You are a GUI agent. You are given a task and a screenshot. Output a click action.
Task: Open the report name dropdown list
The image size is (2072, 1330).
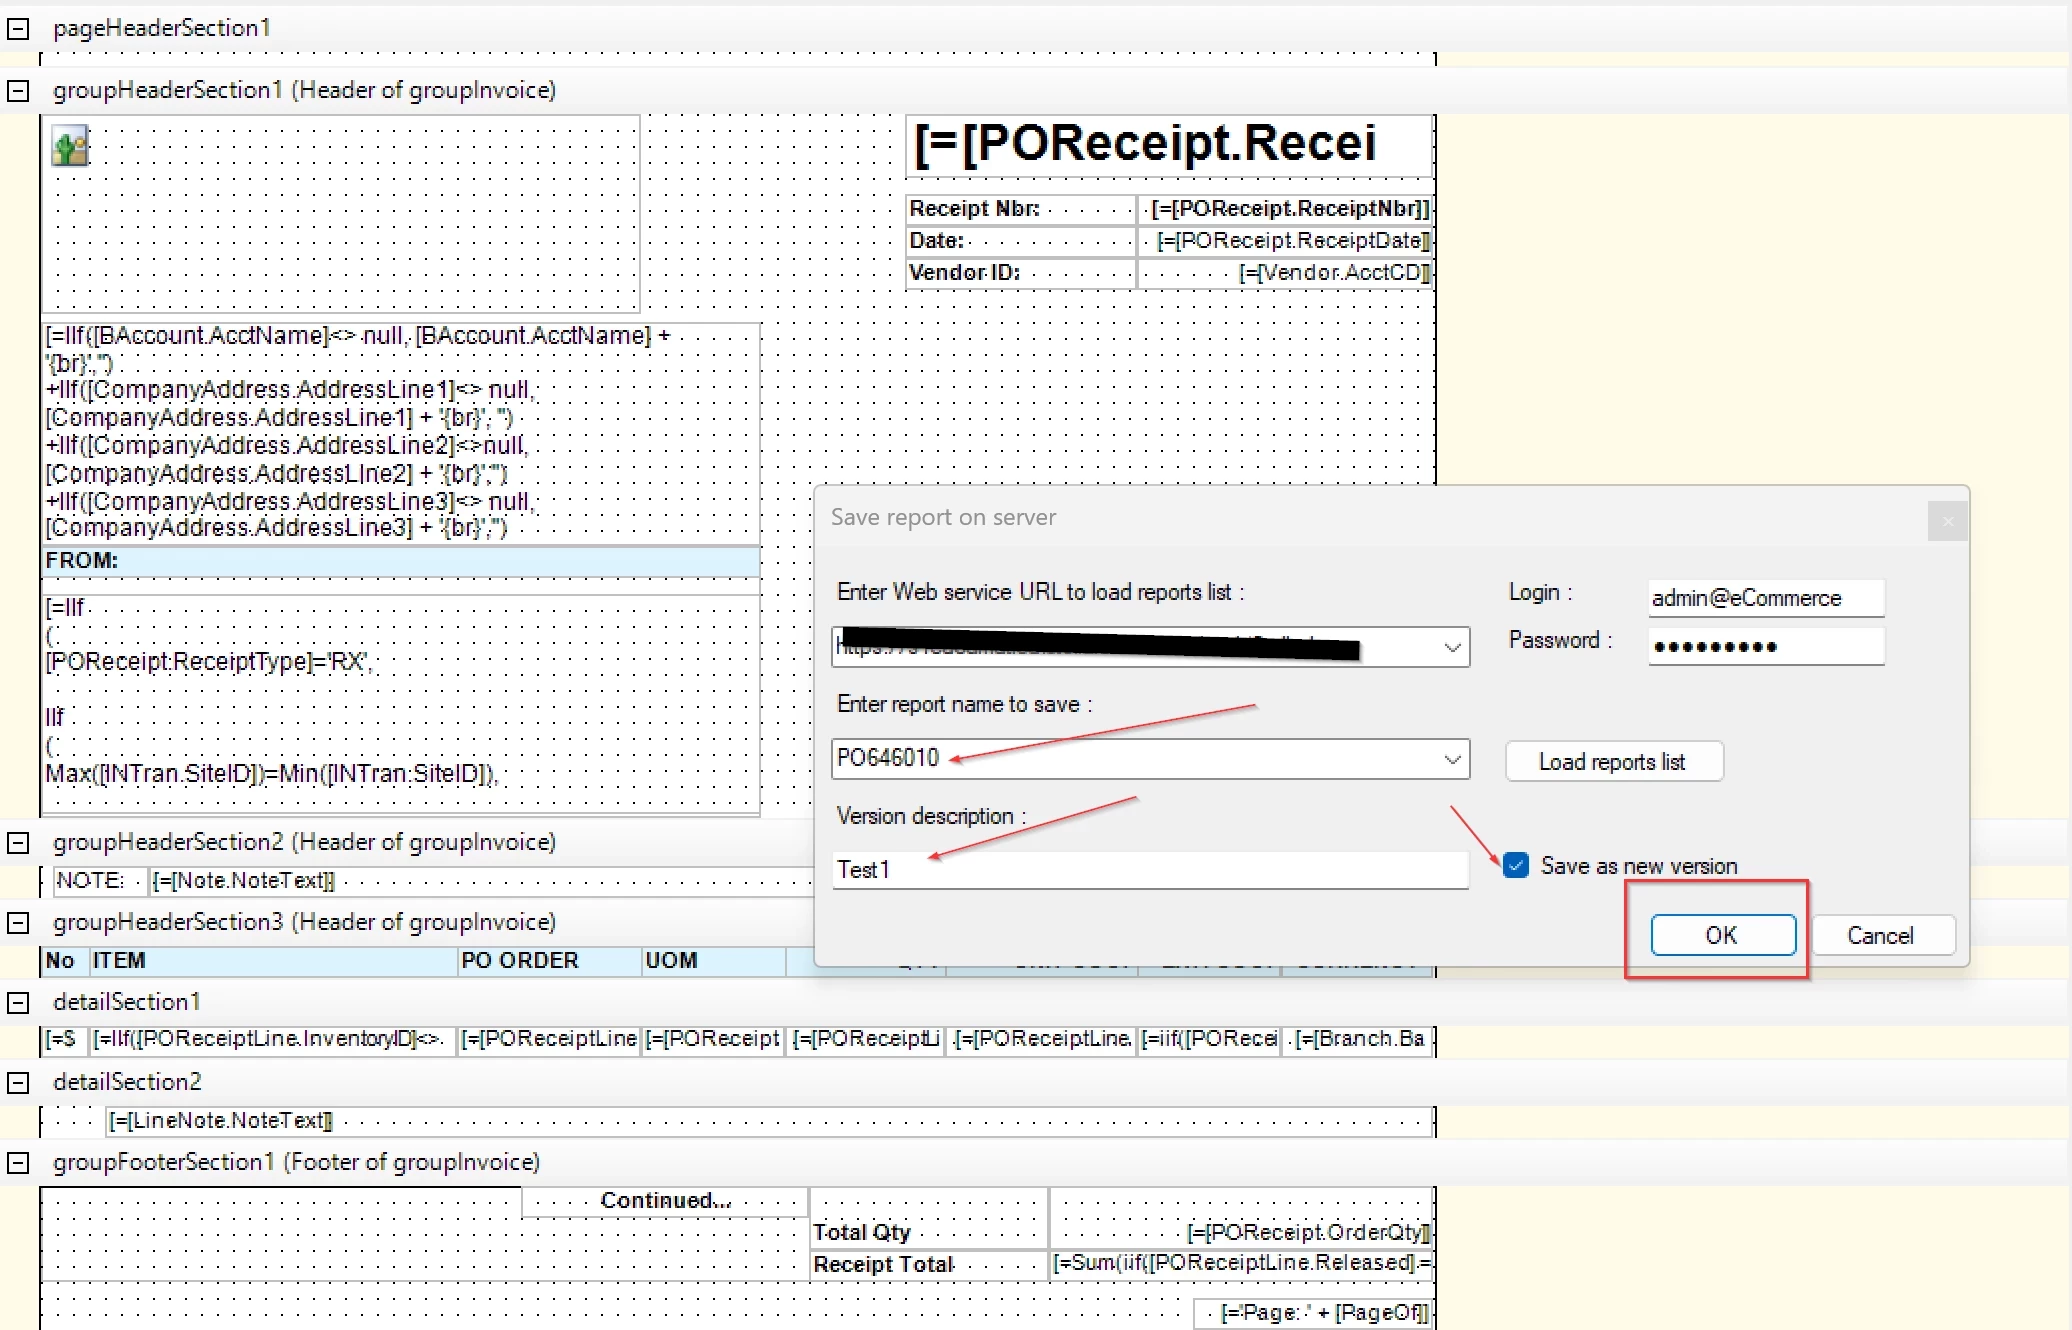pyautogui.click(x=1452, y=760)
